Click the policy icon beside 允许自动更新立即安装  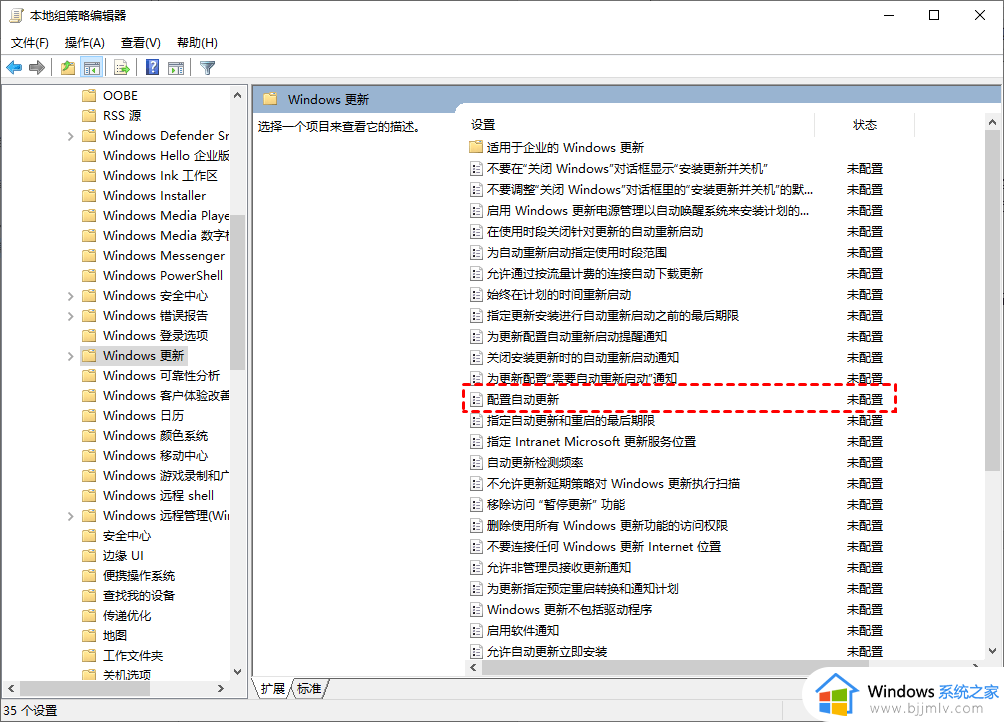[476, 652]
